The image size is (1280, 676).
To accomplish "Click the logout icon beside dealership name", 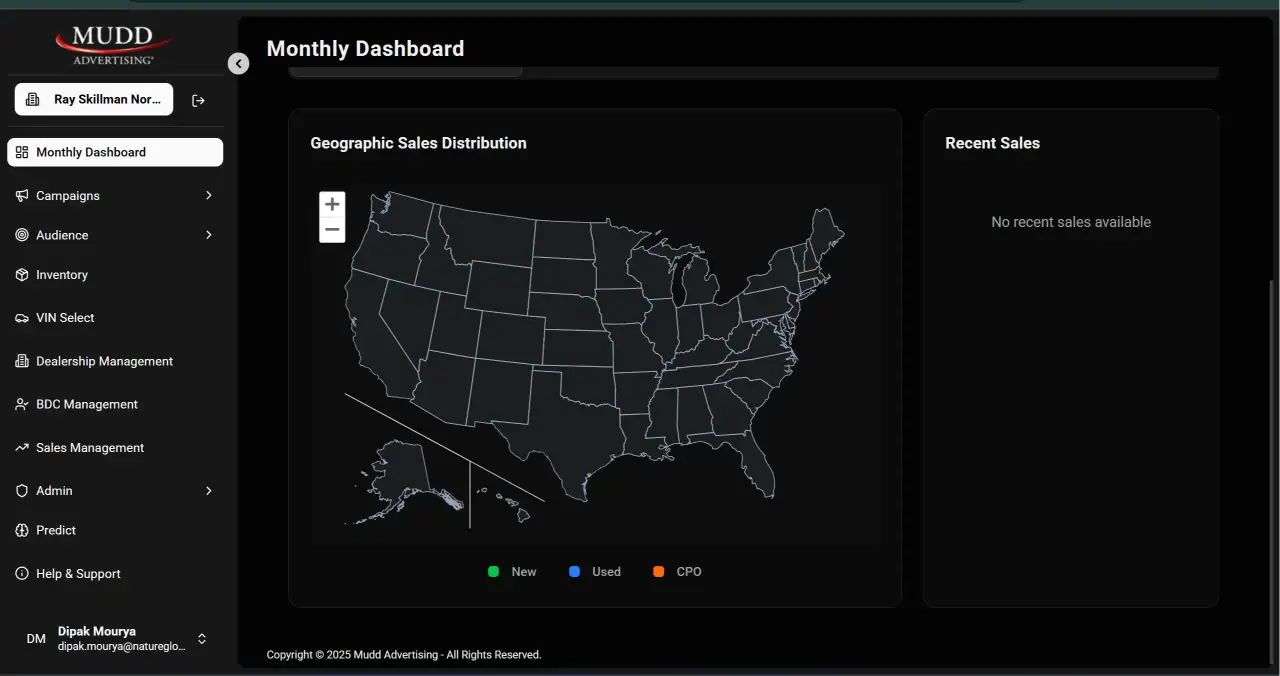I will click(198, 100).
